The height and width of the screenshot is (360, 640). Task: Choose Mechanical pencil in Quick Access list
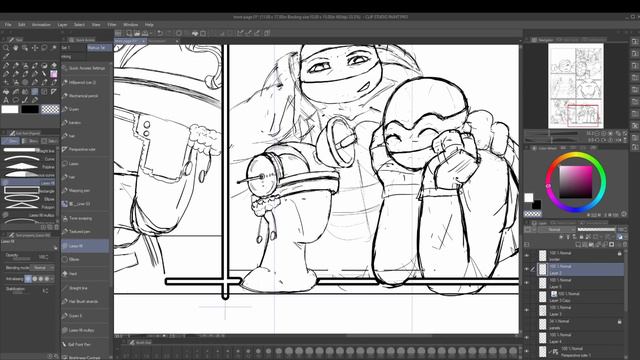click(85, 96)
